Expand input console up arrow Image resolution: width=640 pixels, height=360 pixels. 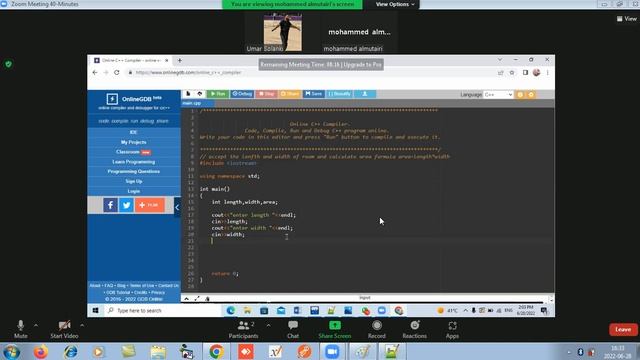[187, 299]
